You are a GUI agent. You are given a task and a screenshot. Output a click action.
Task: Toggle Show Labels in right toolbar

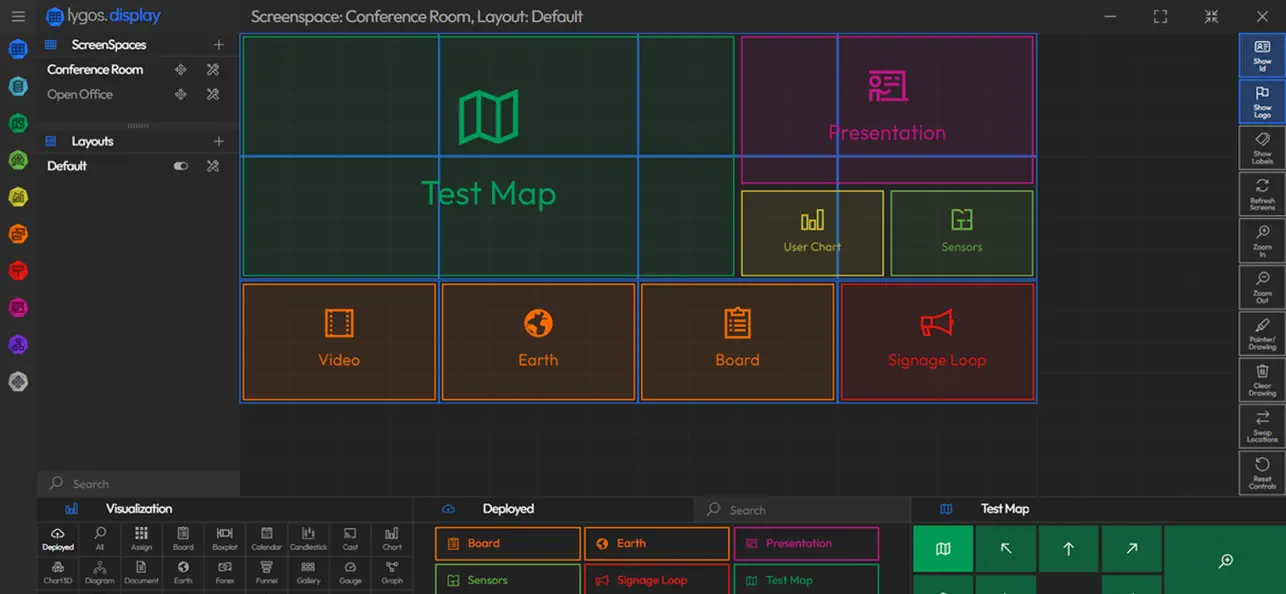(1262, 149)
